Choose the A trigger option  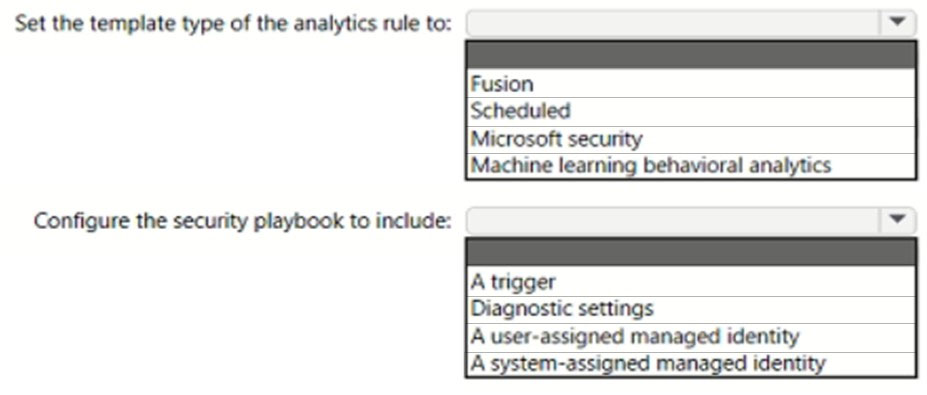click(691, 282)
